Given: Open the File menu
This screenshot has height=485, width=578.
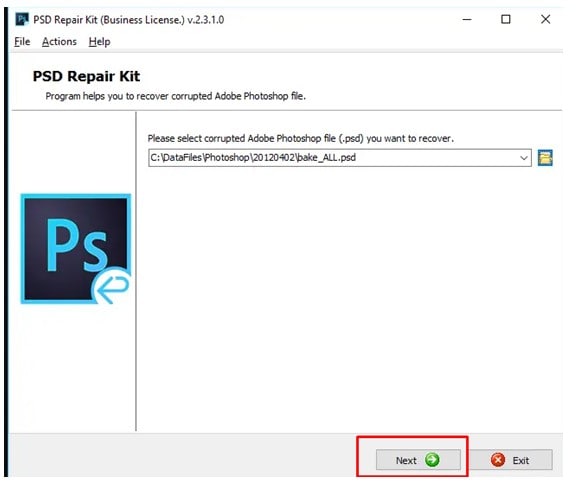Looking at the screenshot, I should (22, 42).
